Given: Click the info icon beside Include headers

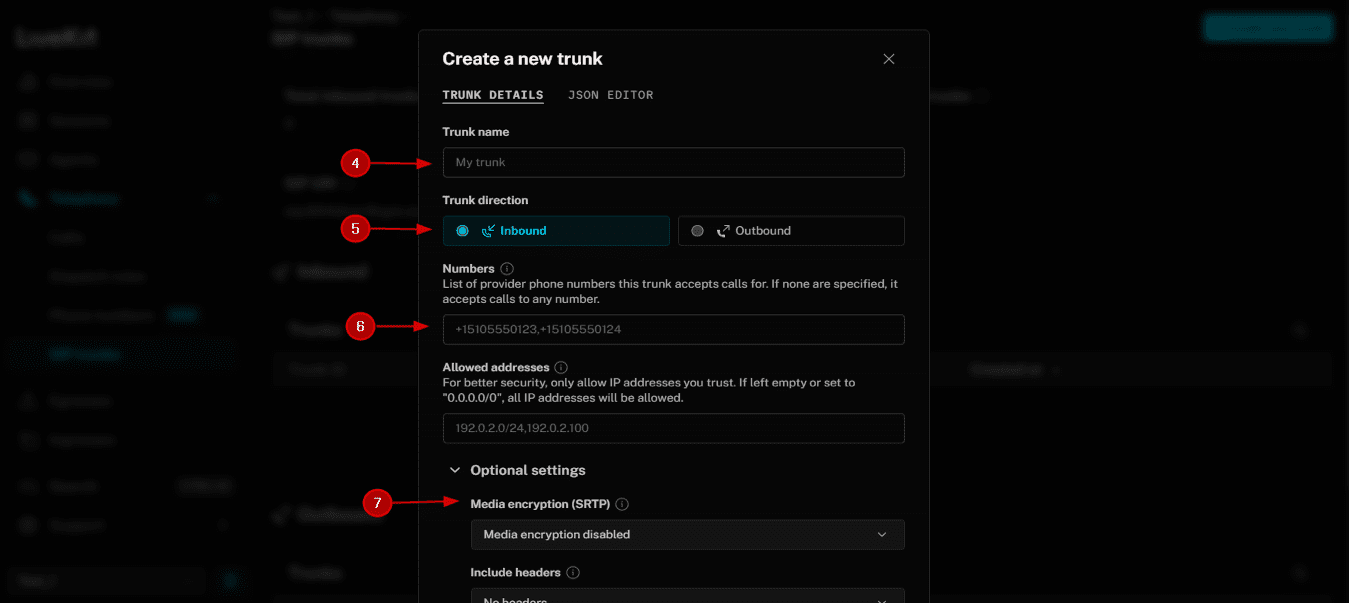Looking at the screenshot, I should point(573,573).
